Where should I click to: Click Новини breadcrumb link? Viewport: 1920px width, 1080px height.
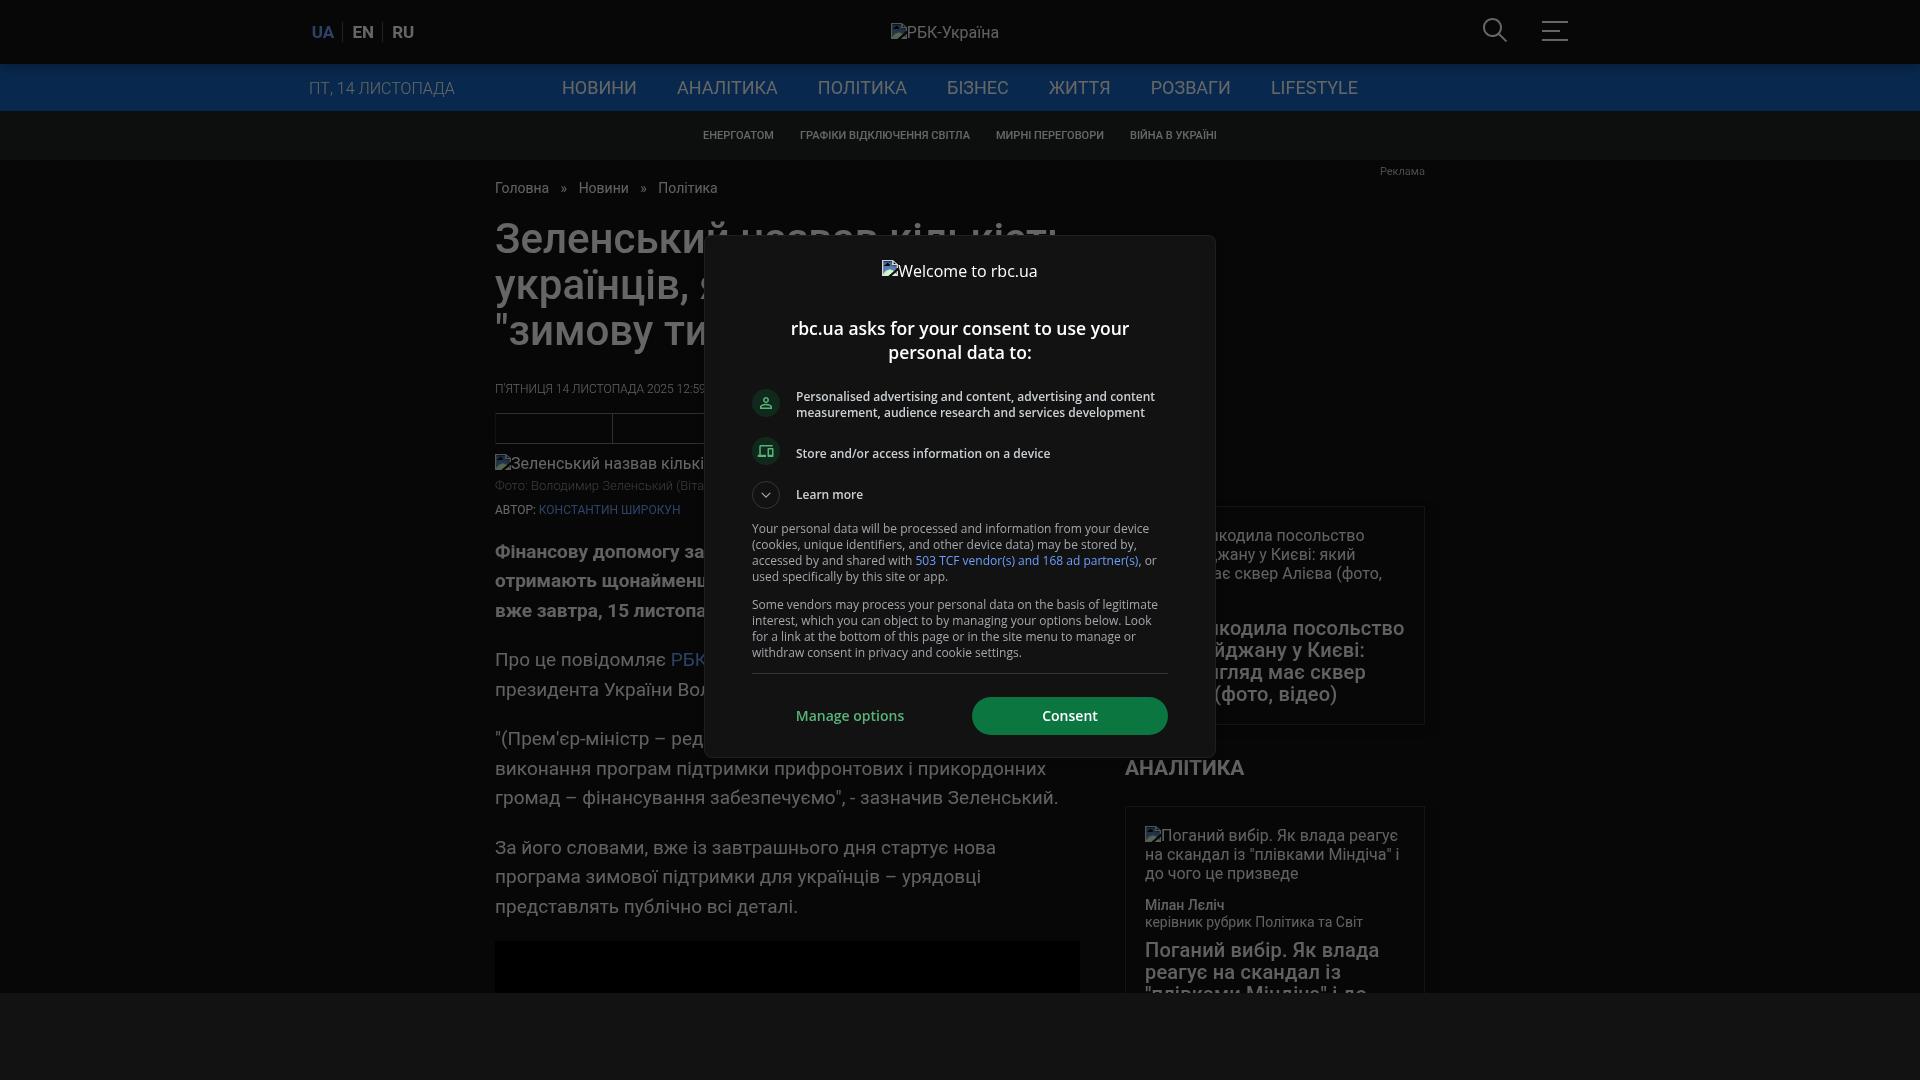(603, 188)
